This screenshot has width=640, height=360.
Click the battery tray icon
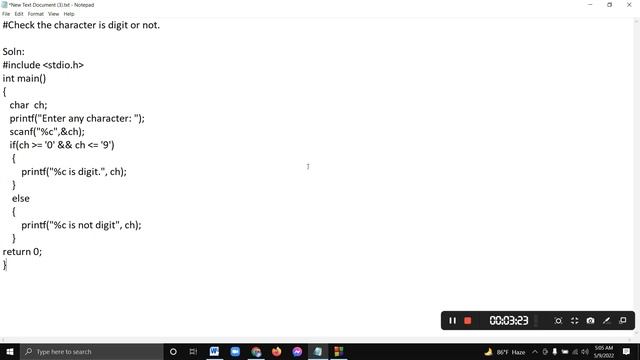pos(565,351)
